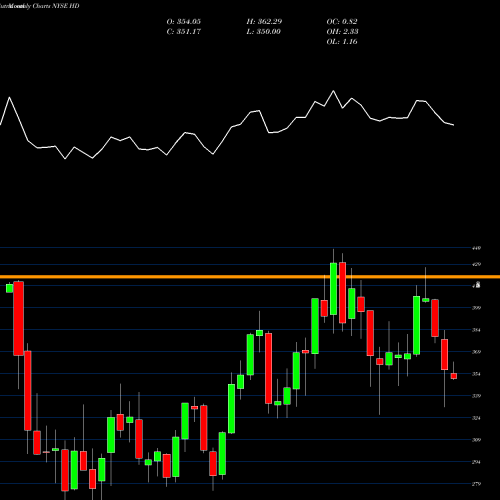Click the 399 price axis label
Screen dimensions: 500x500
click(x=476, y=308)
